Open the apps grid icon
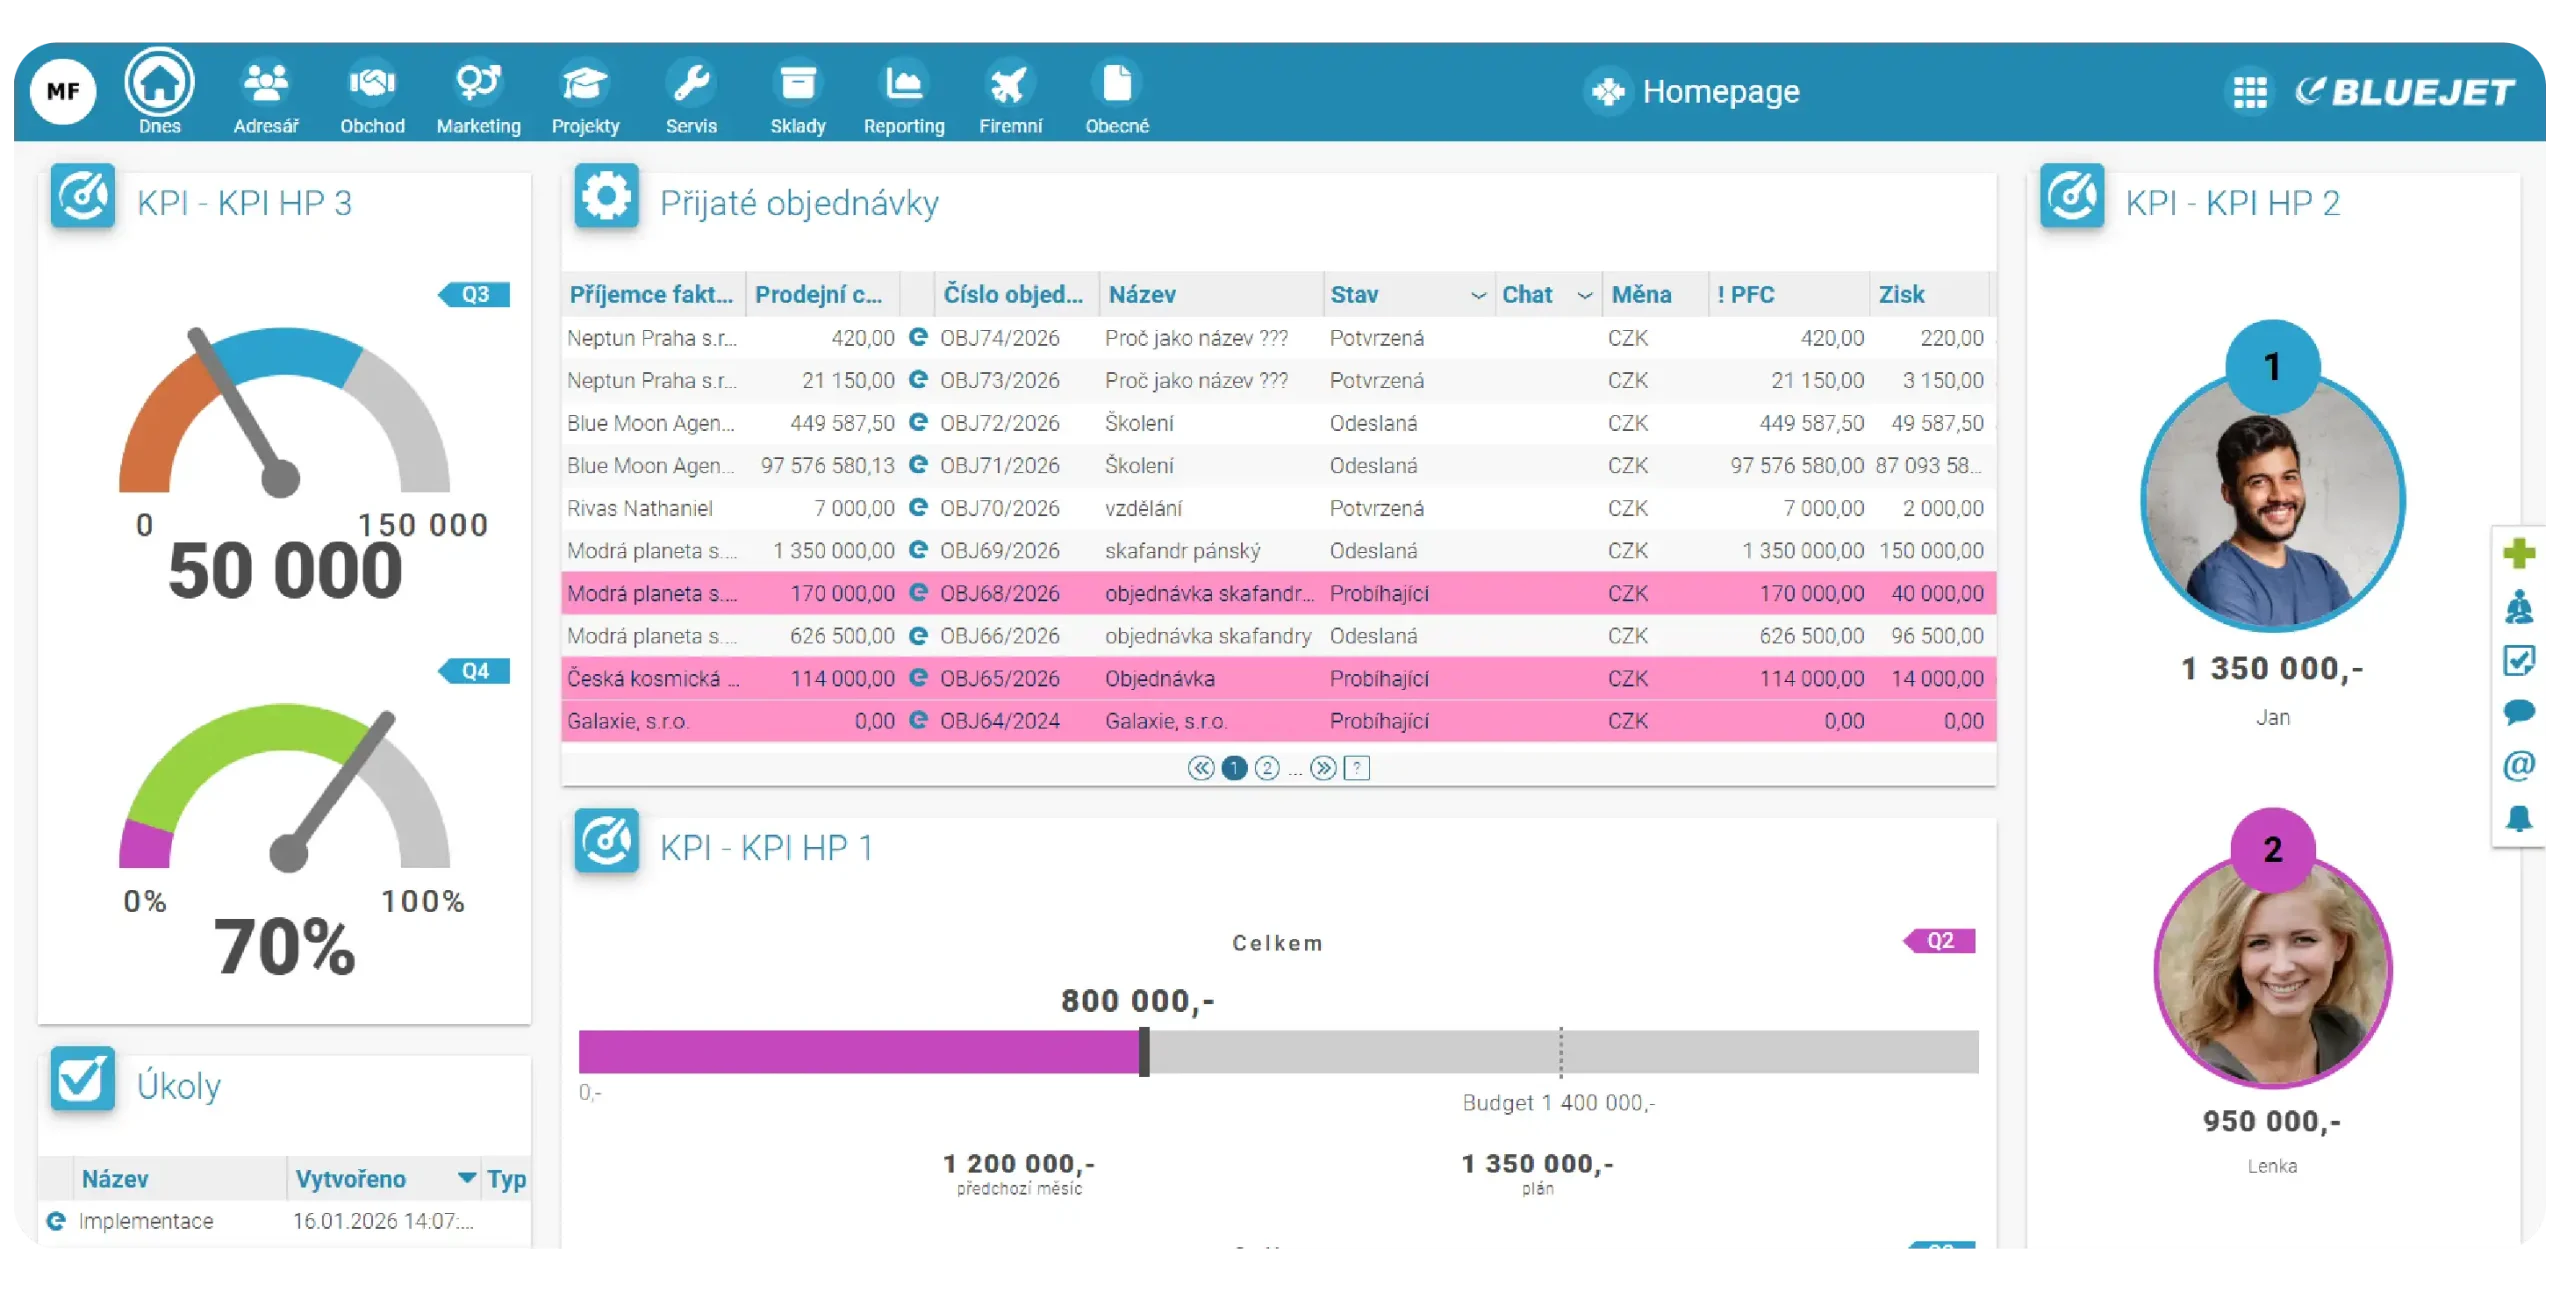Image resolution: width=2560 pixels, height=1292 pixels. [2250, 92]
